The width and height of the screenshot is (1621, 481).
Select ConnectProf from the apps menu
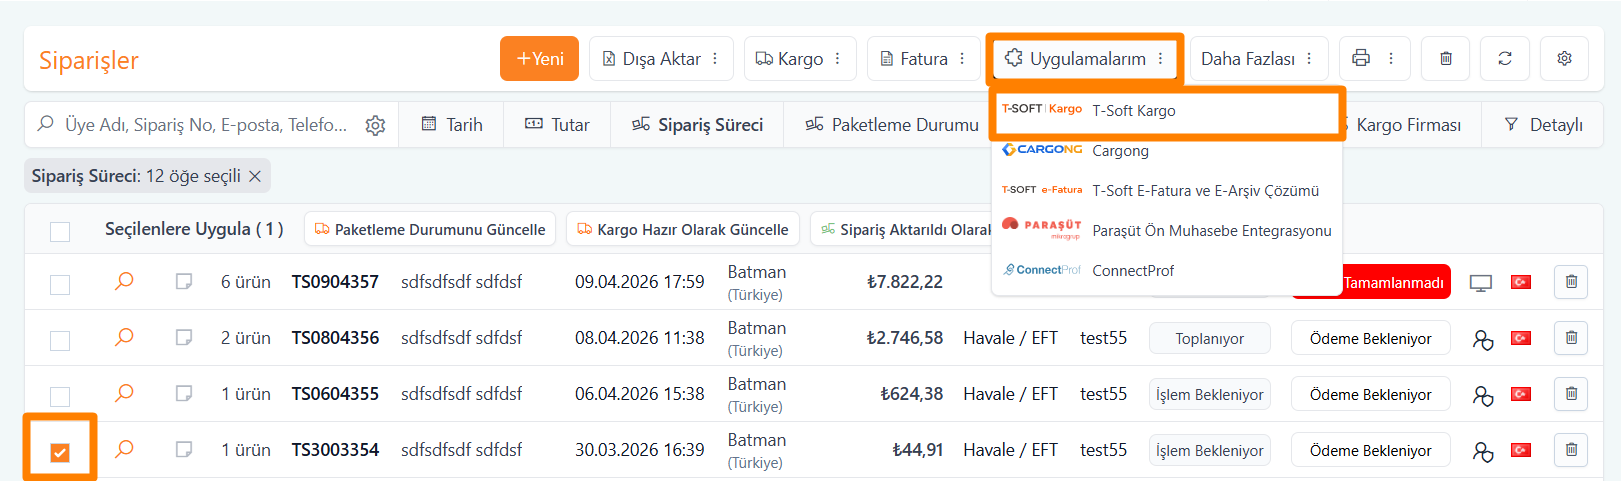1167,271
